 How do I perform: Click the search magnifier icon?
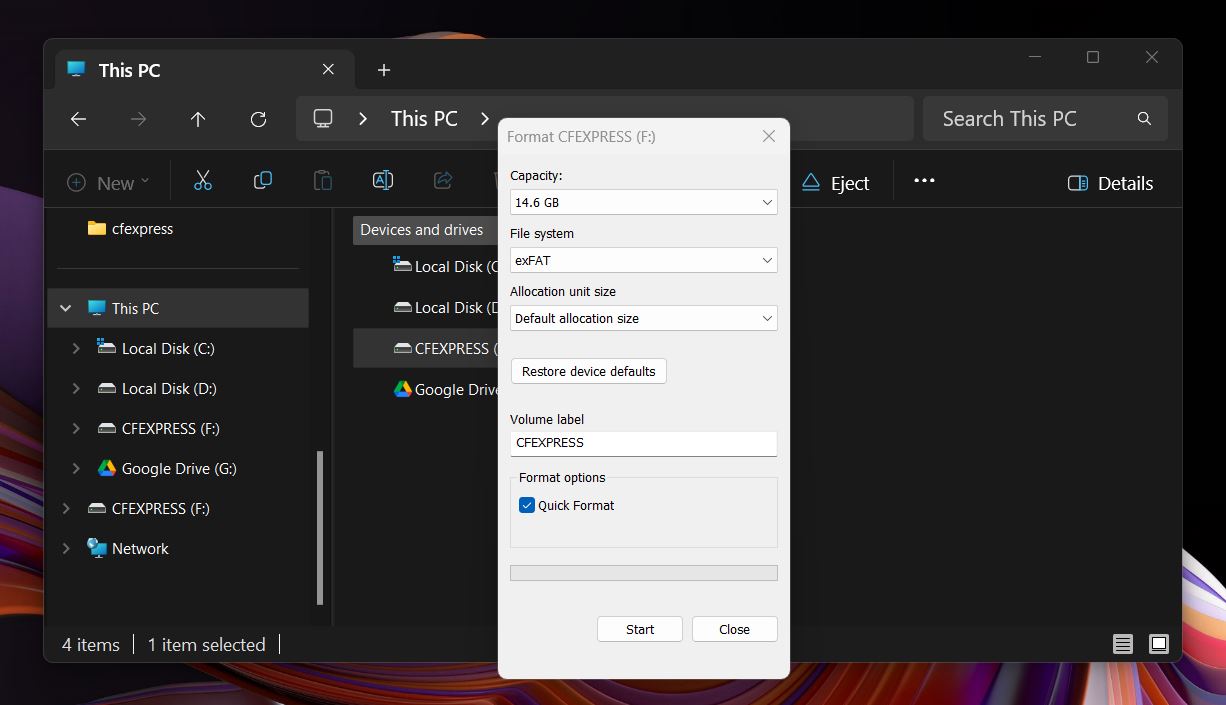click(1144, 119)
